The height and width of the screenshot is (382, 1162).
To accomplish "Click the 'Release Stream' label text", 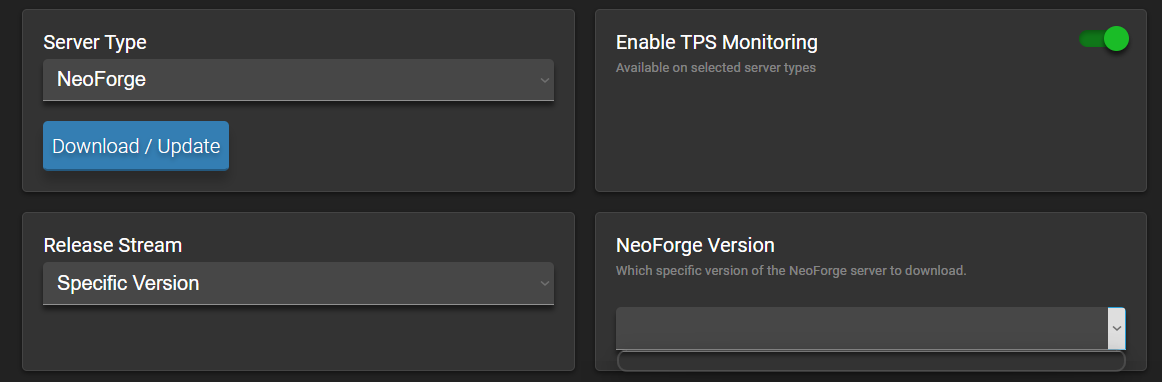I will click(x=113, y=245).
